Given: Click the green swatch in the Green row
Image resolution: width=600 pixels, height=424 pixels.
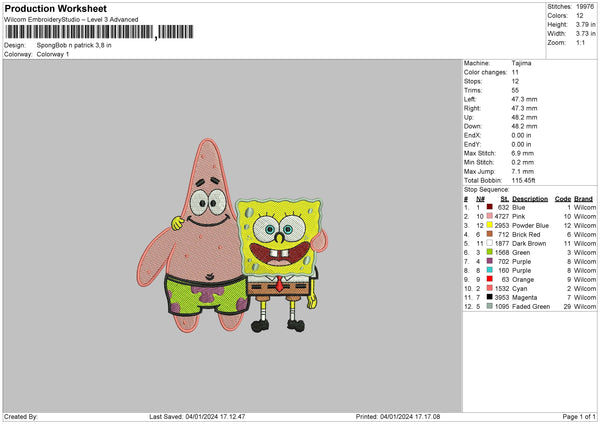Looking at the screenshot, I should tap(489, 252).
